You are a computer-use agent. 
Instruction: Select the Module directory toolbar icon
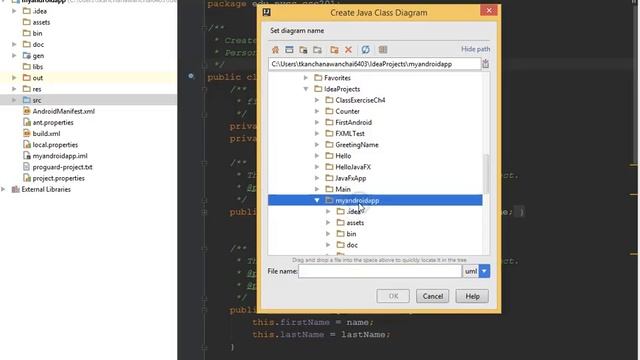[x=317, y=50]
